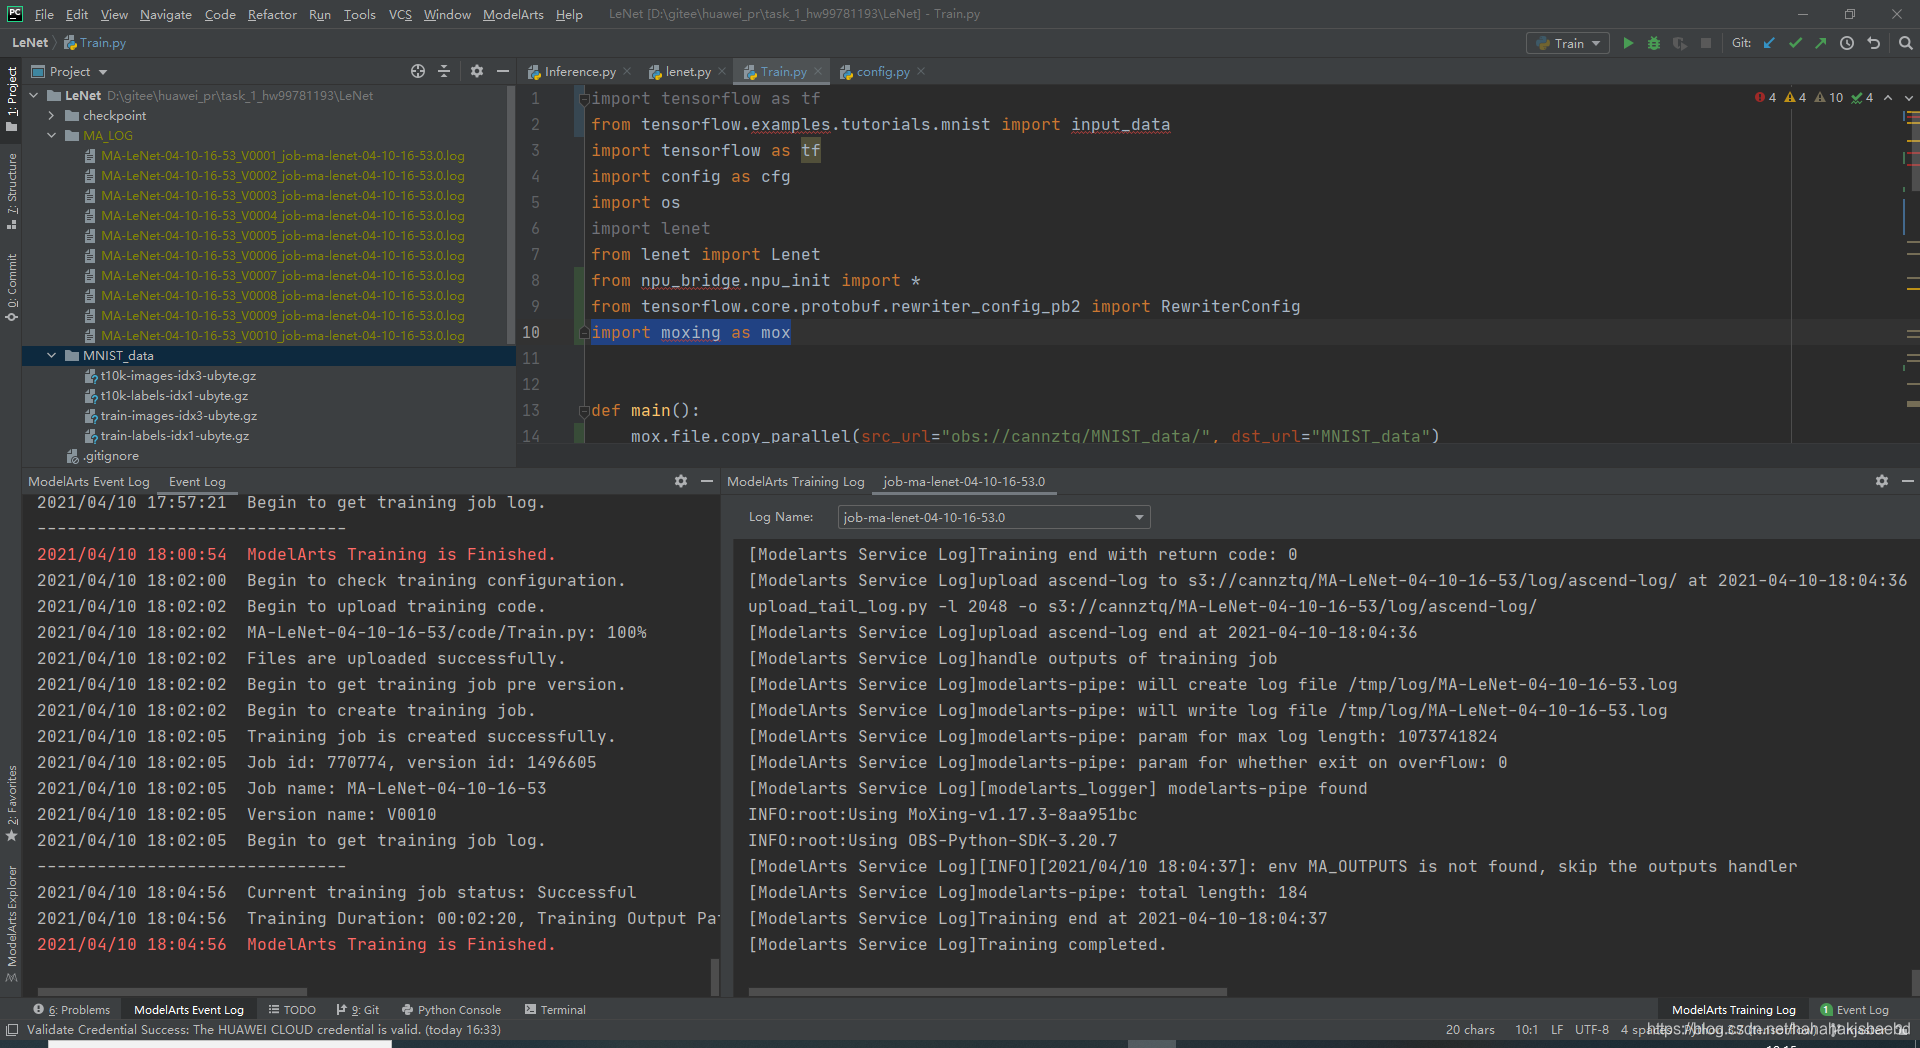Fold the main() function at line 13
1920x1048 pixels.
[583, 411]
